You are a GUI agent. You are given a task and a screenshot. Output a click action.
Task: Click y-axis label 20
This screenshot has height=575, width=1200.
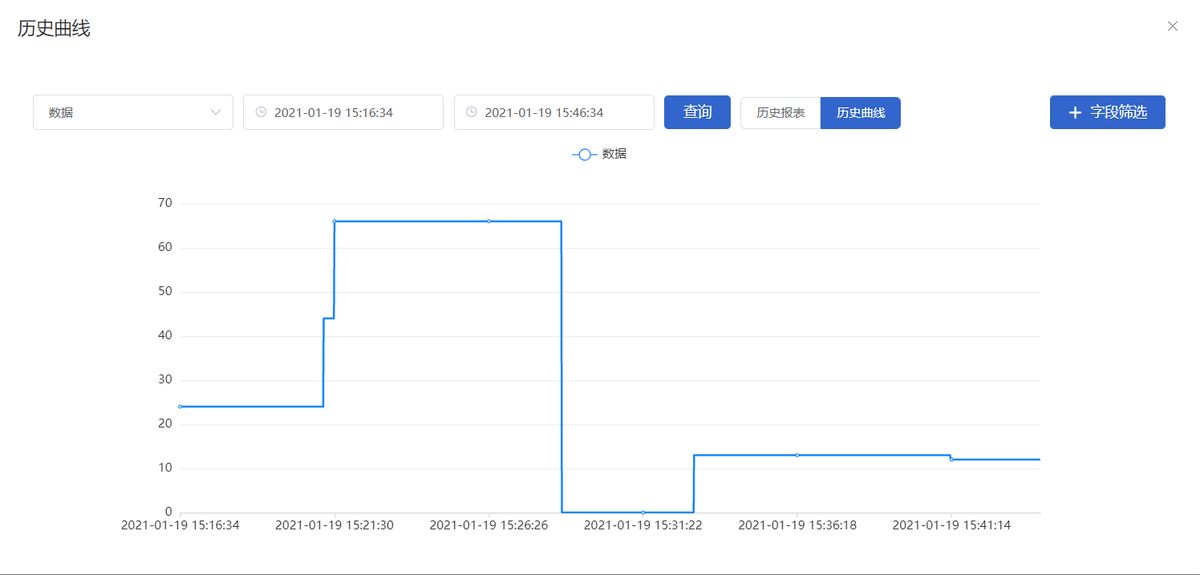[x=165, y=423]
